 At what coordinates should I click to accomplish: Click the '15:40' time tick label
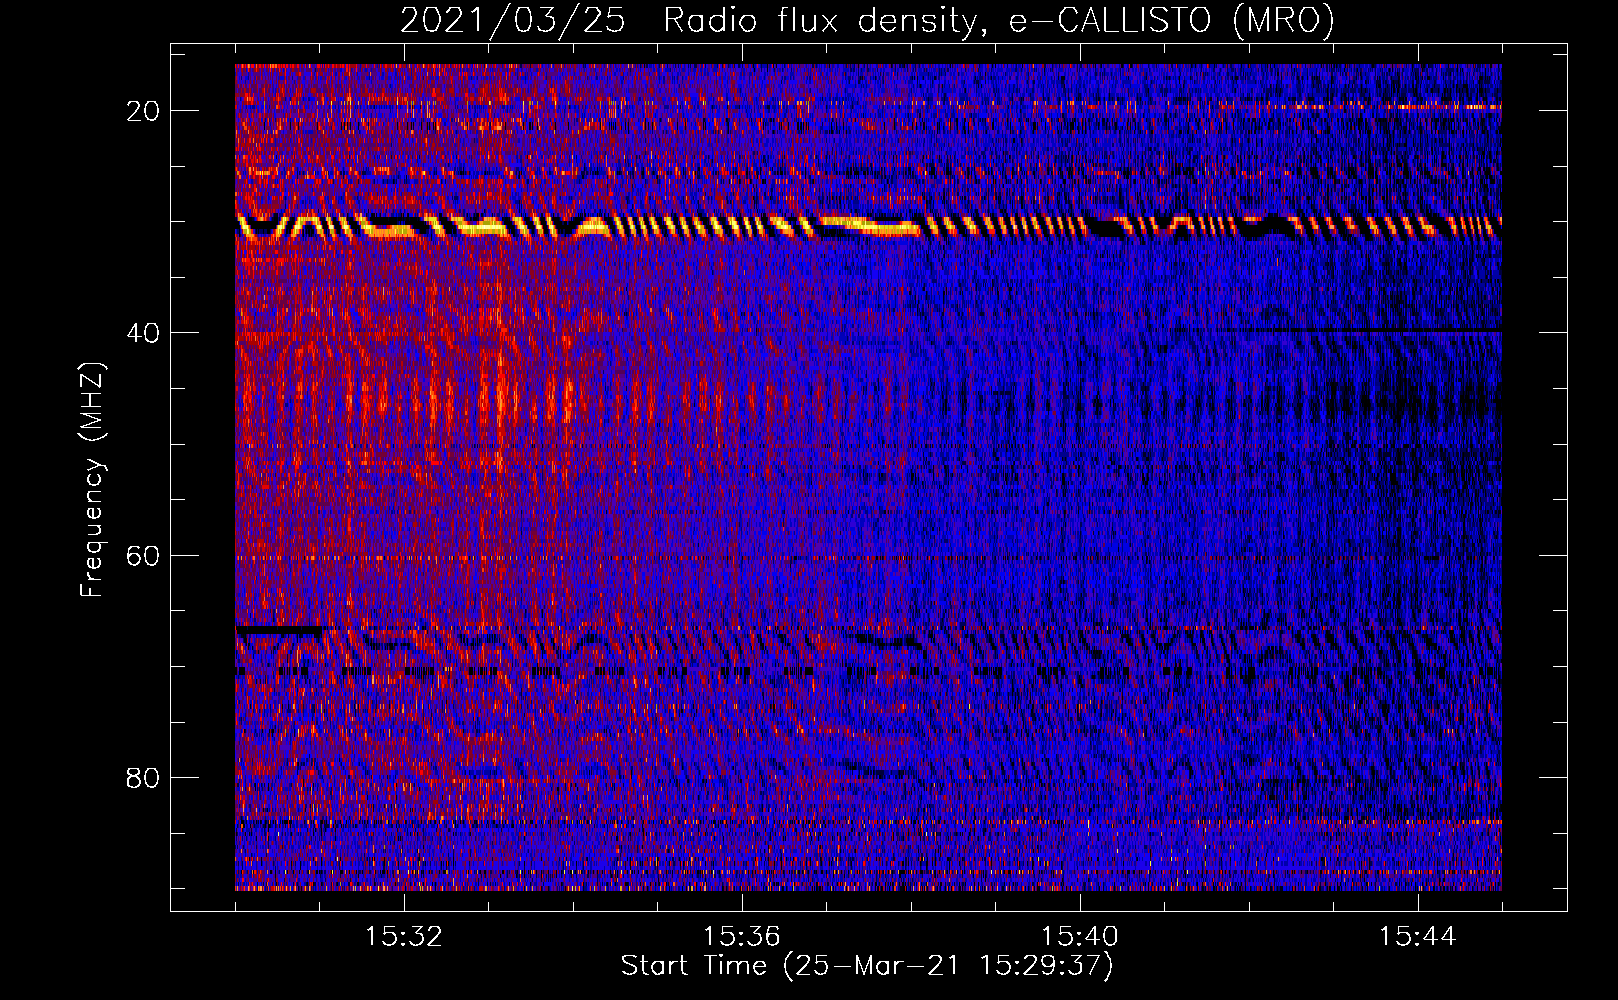click(x=1080, y=936)
